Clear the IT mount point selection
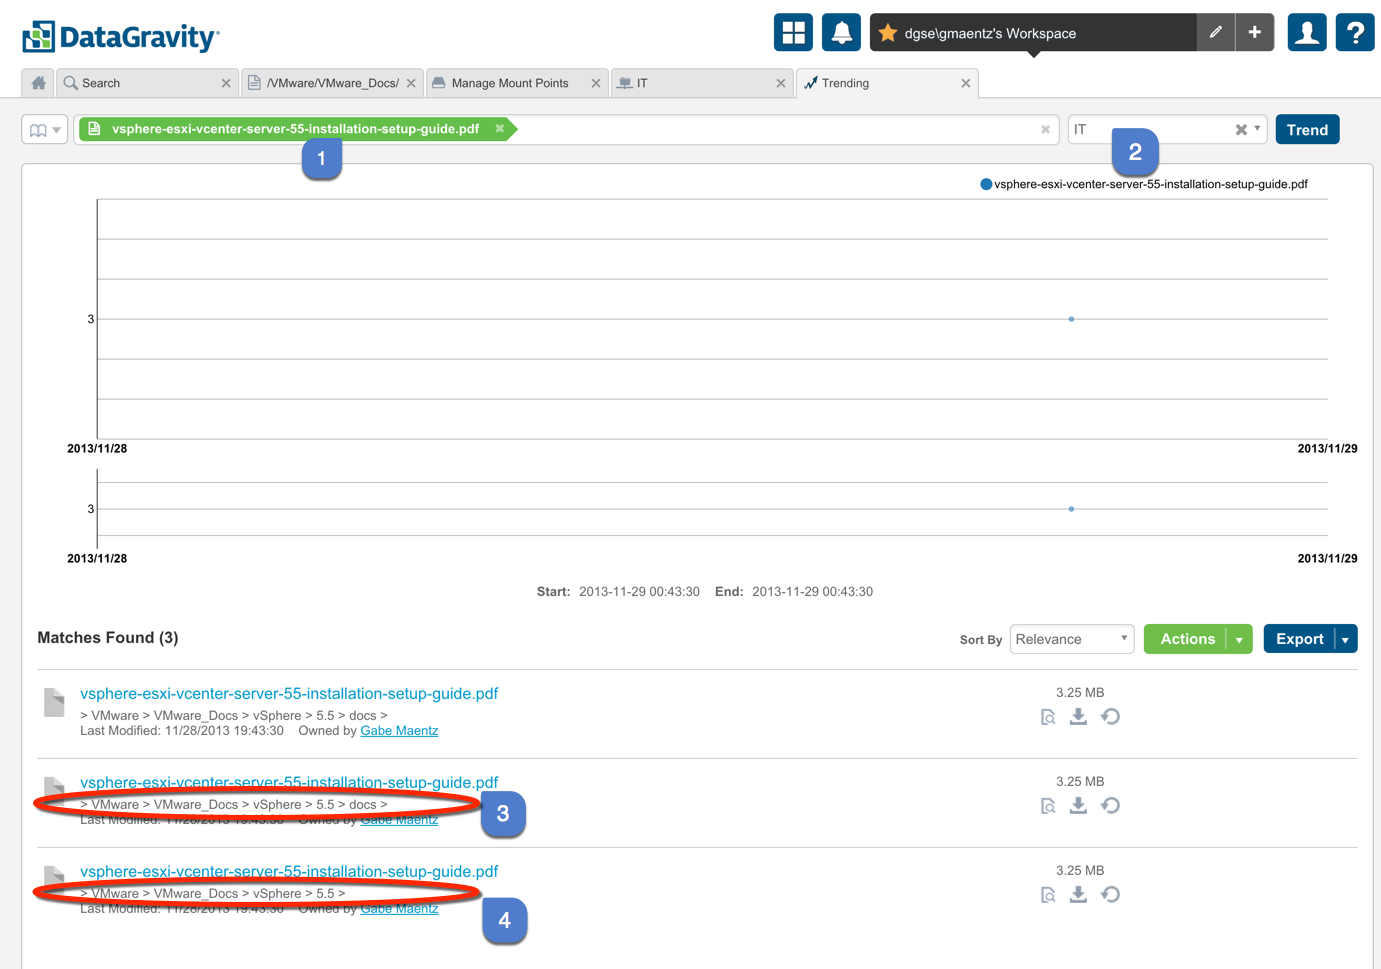This screenshot has height=969, width=1381. pyautogui.click(x=1241, y=129)
